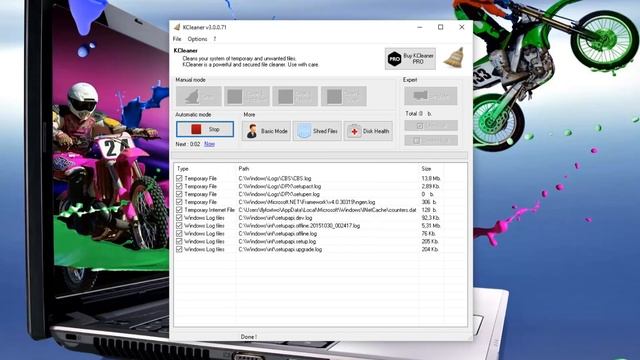Open the ? help menu
Image resolution: width=640 pixels, height=360 pixels.
click(215, 39)
